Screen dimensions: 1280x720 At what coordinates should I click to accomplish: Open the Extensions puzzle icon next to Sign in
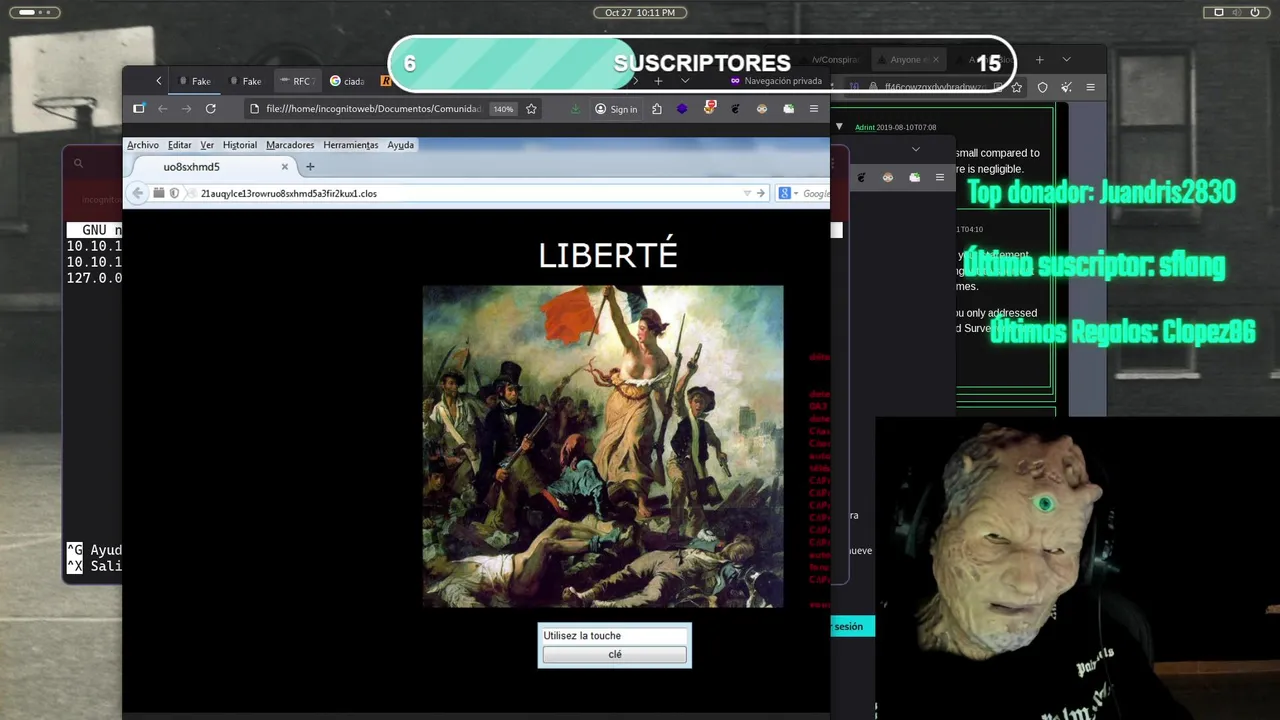pos(657,109)
